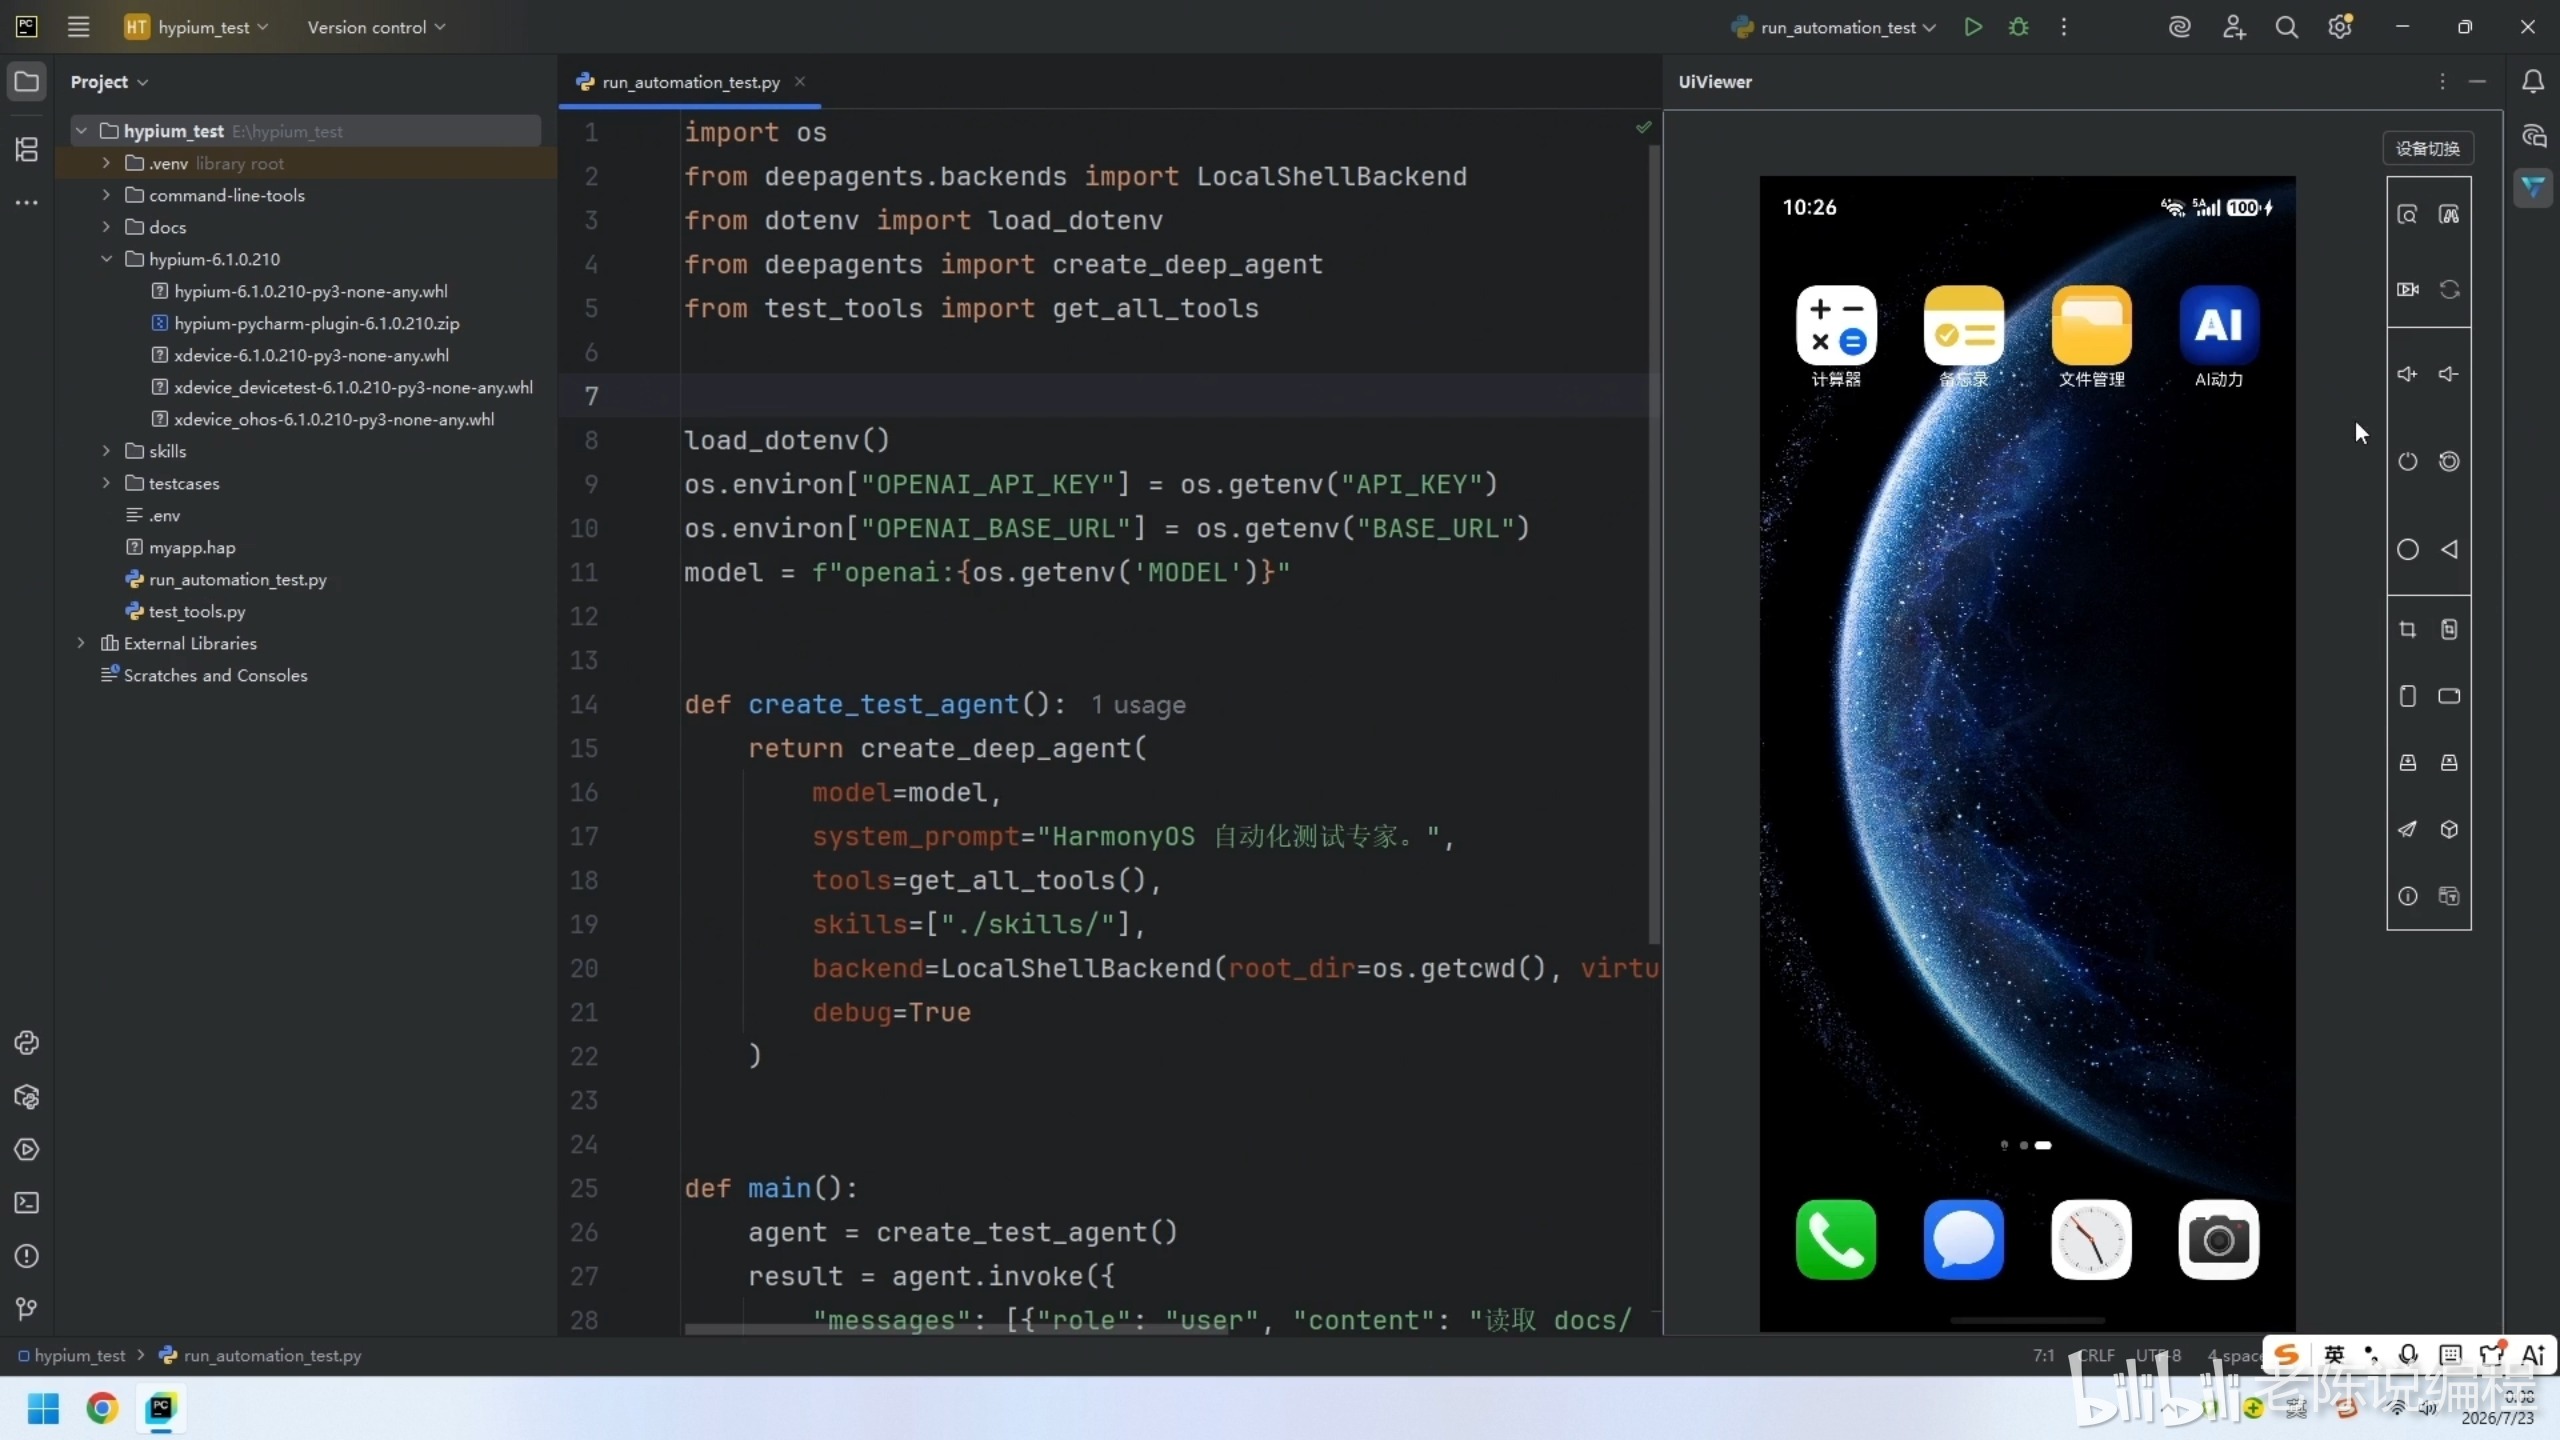Open the Windows Start menu
Screen dimensions: 2560x1440
point(43,1408)
